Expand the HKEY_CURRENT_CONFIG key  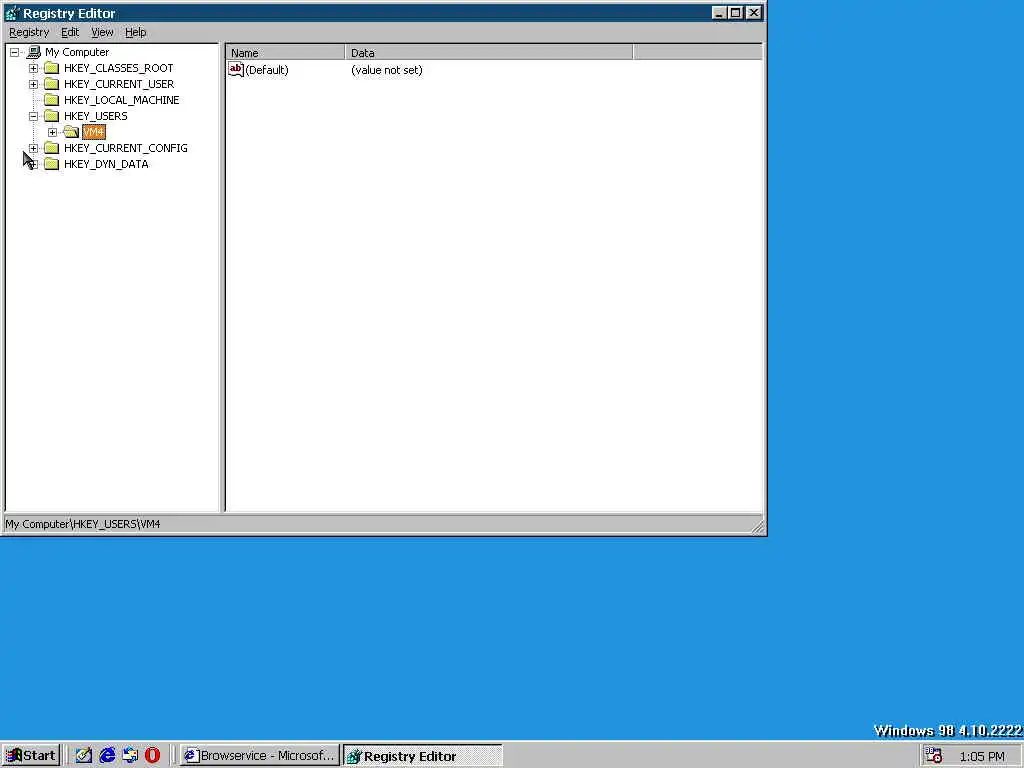(33, 148)
